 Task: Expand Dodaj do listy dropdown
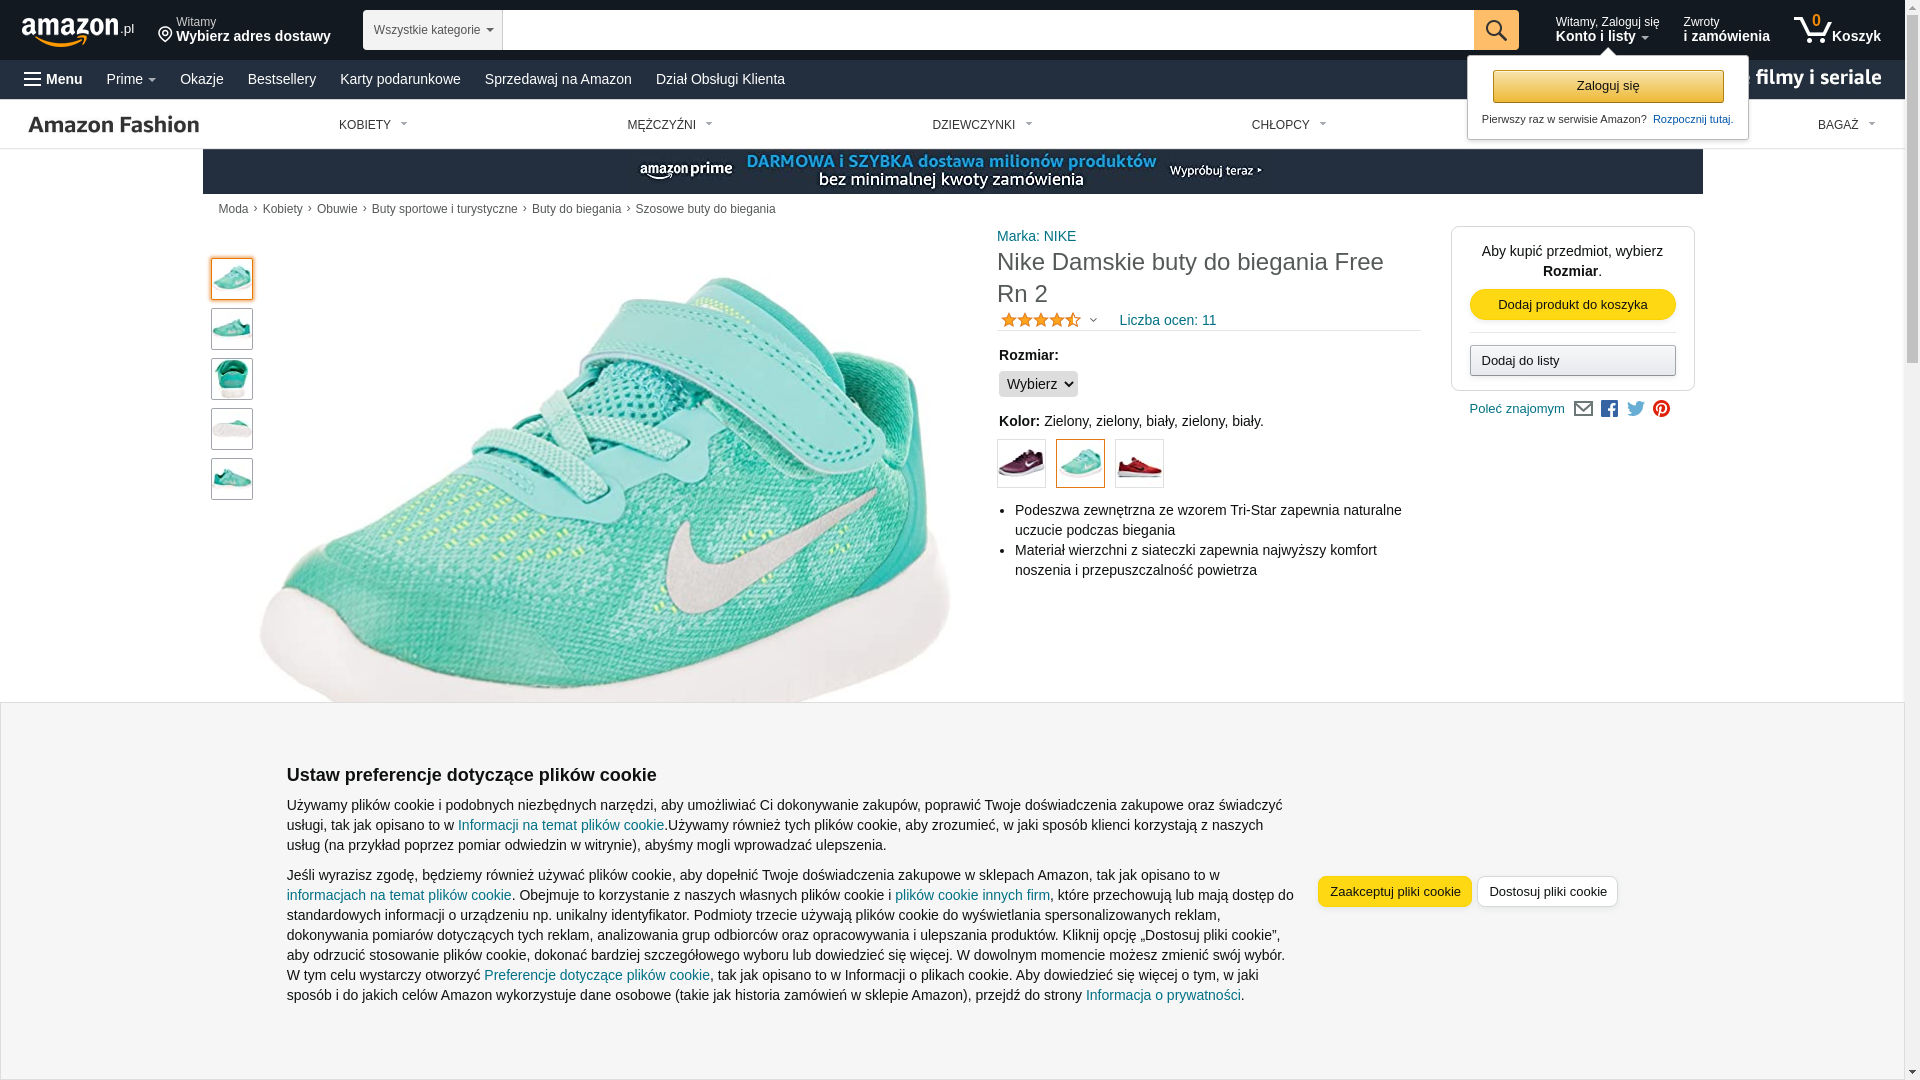click(1572, 361)
